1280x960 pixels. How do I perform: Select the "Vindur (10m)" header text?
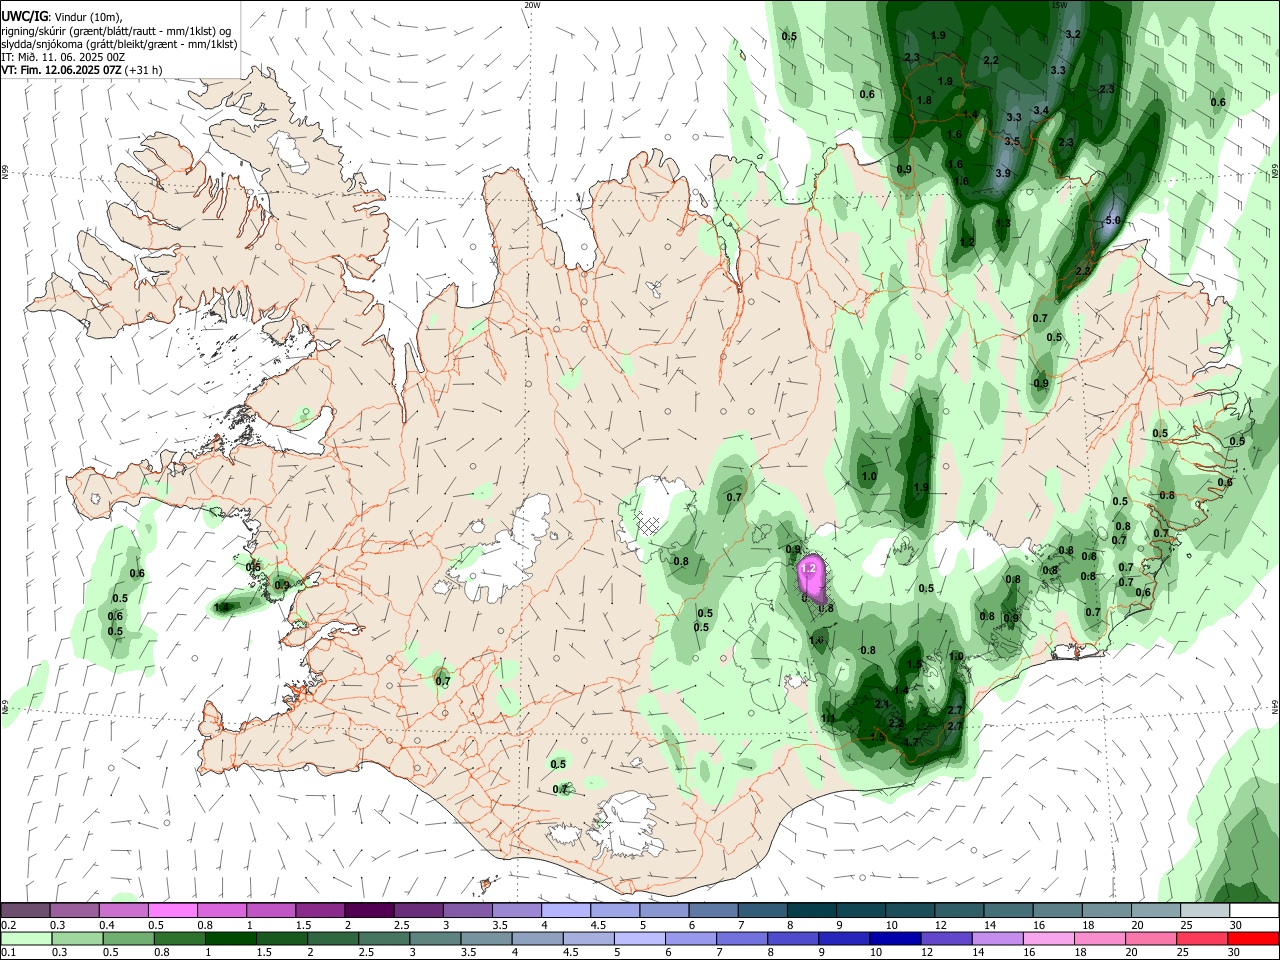[88, 17]
